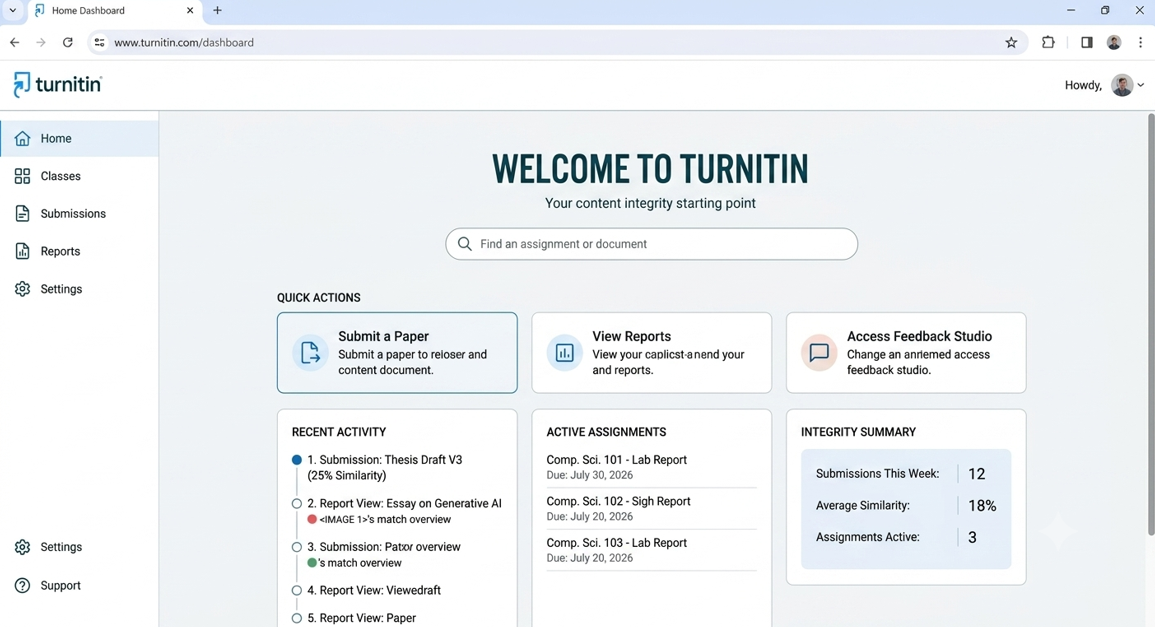Select the Submission: Pator overview bullet
The height and width of the screenshot is (627, 1155).
pos(297,547)
